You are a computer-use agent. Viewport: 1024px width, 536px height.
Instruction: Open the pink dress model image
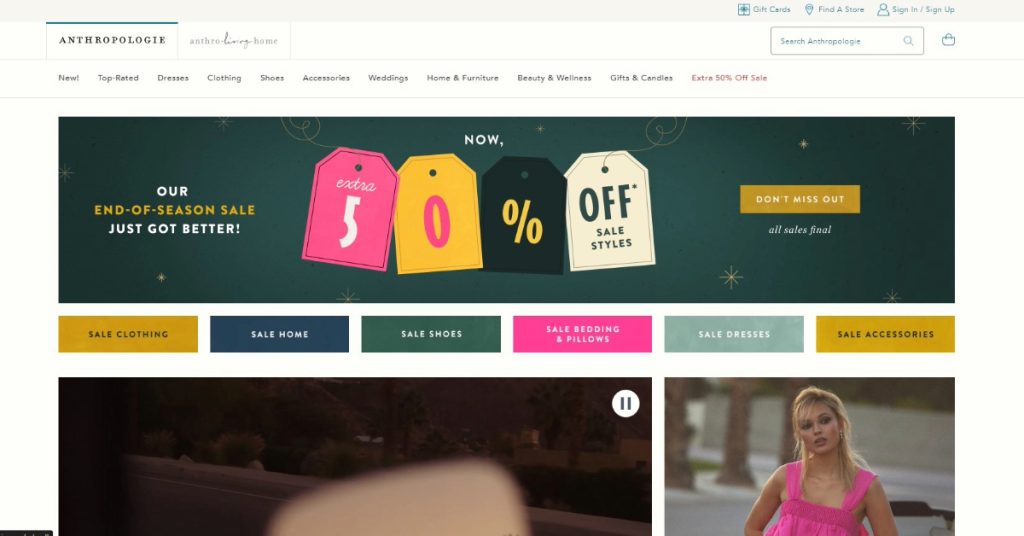[810, 456]
